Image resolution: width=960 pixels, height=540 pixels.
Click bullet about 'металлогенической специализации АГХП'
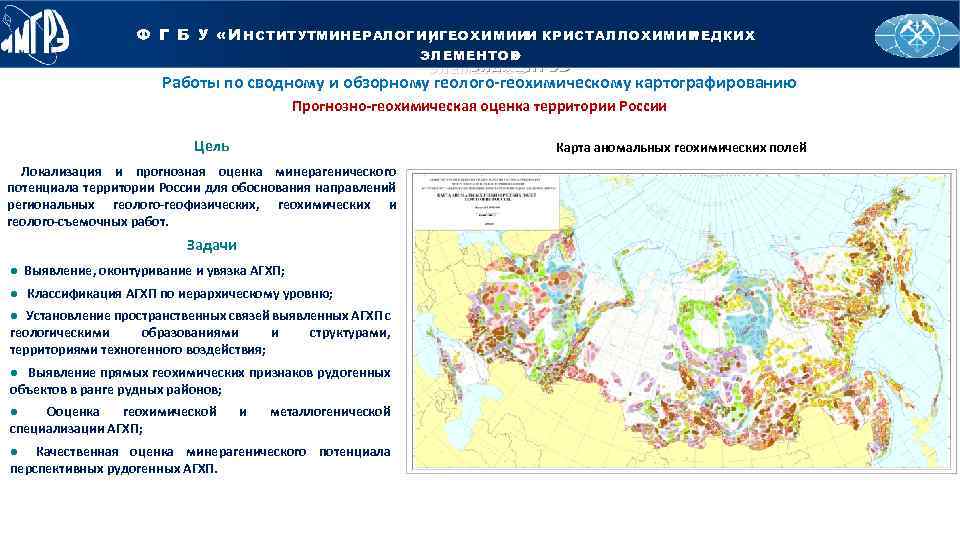pyautogui.click(x=200, y=420)
